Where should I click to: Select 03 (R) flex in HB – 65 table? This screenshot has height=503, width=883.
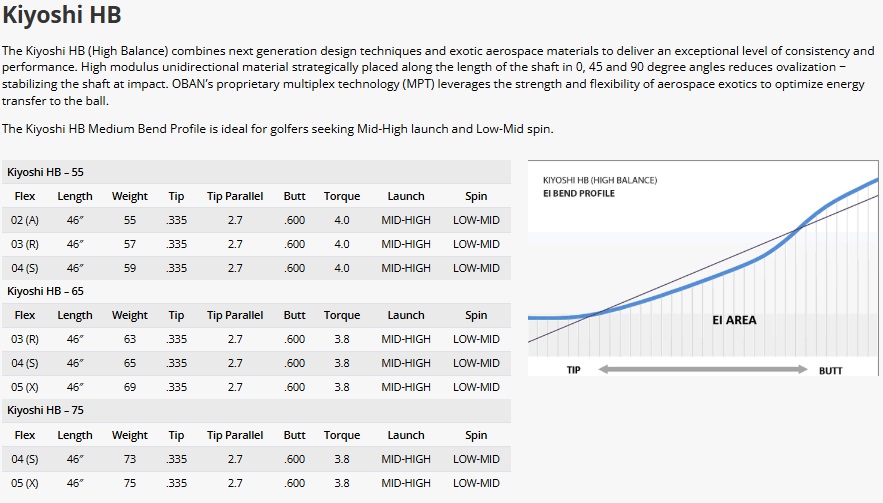pyautogui.click(x=25, y=339)
